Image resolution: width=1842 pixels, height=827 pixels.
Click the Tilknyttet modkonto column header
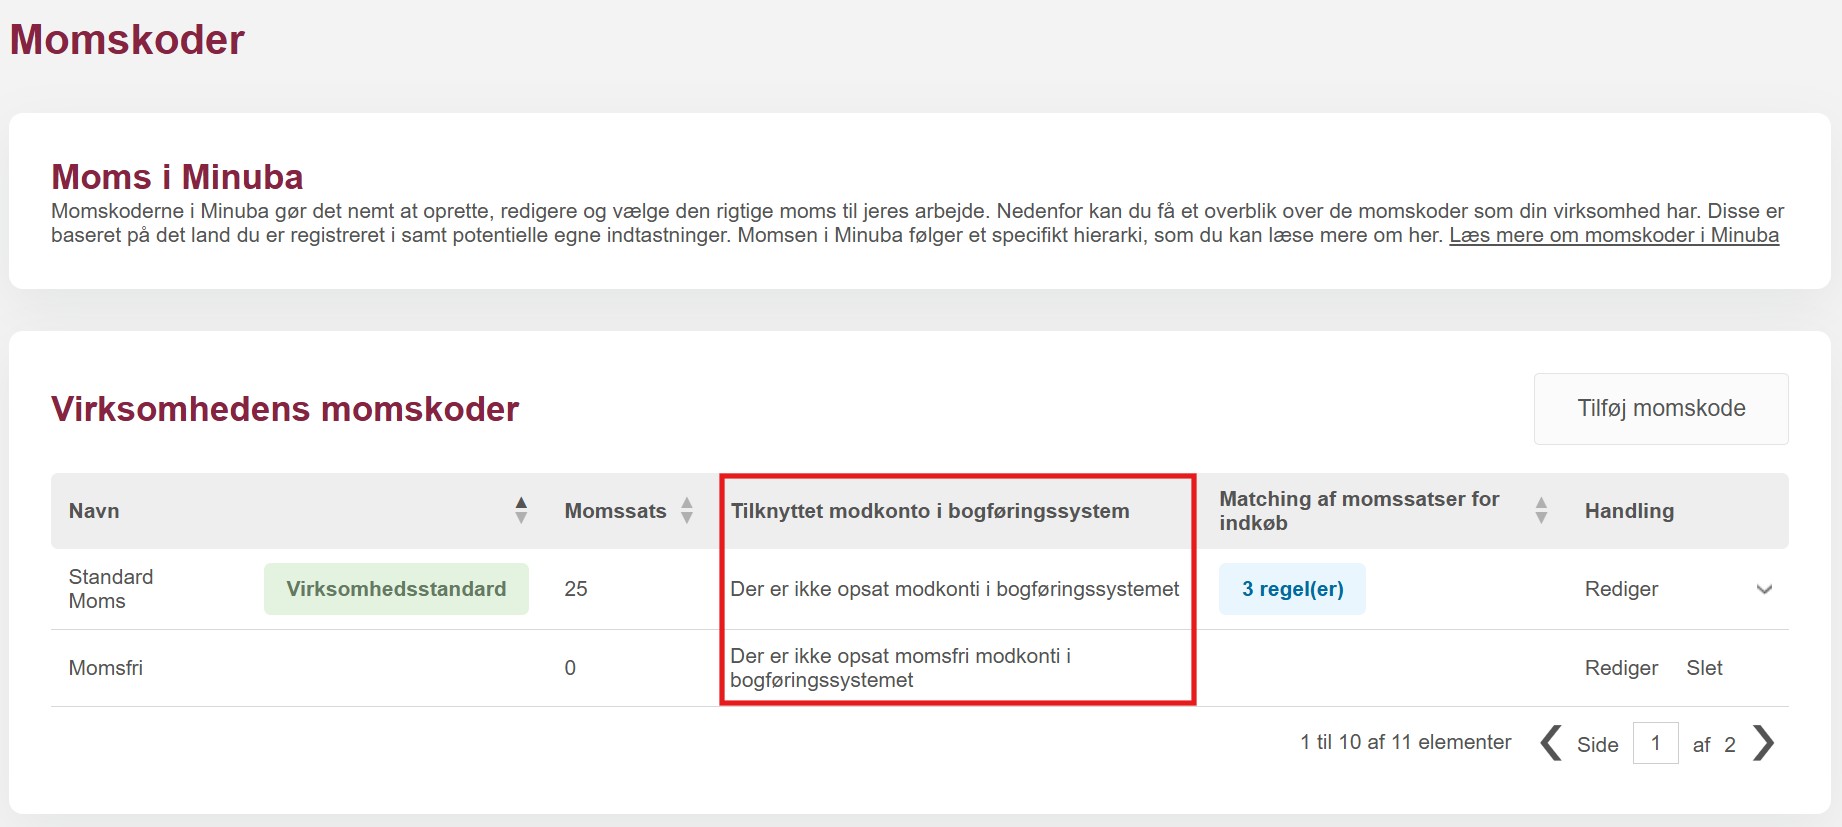pyautogui.click(x=929, y=511)
